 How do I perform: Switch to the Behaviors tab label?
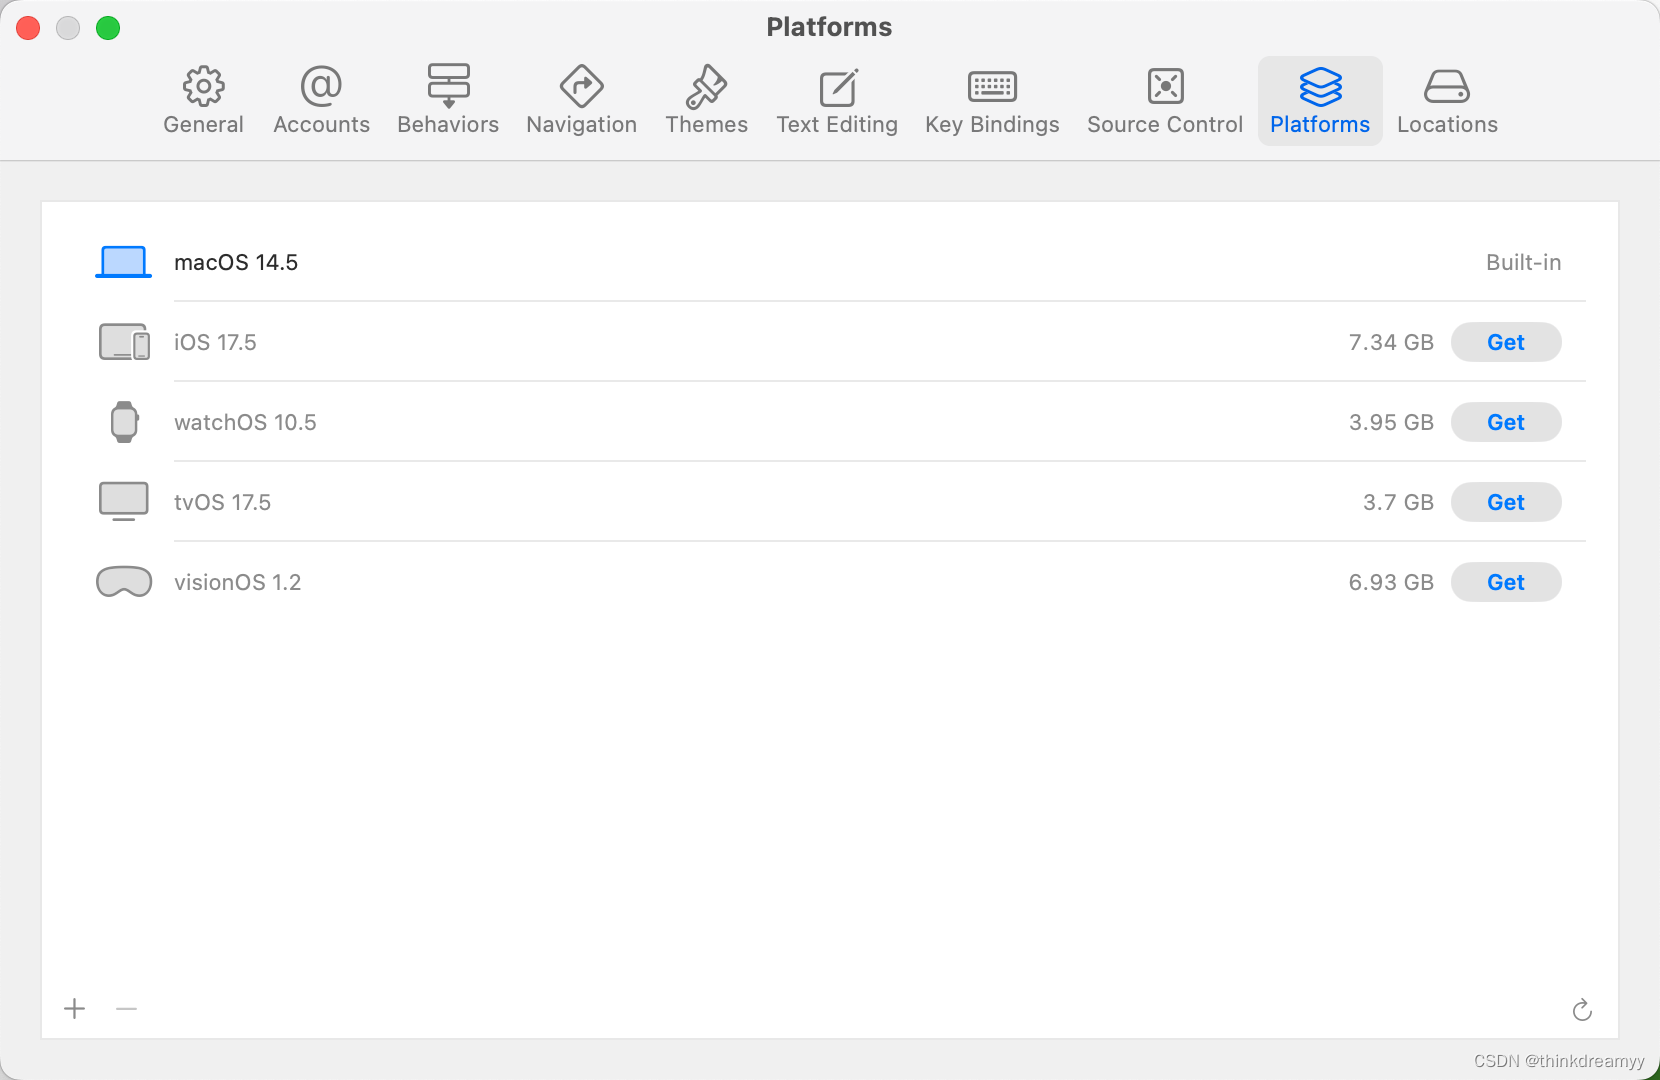[x=448, y=125]
